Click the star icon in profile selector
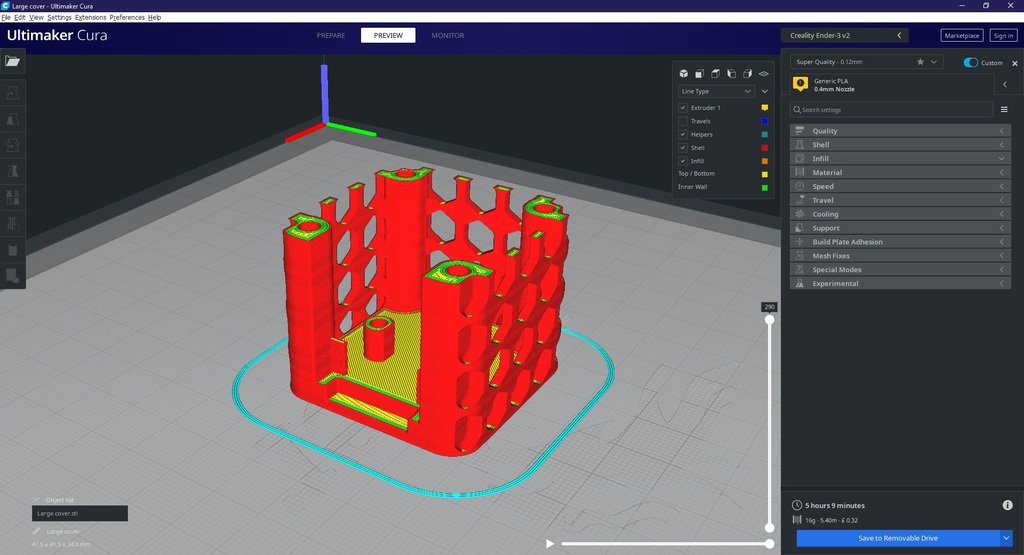The height and width of the screenshot is (555, 1024). click(x=920, y=62)
